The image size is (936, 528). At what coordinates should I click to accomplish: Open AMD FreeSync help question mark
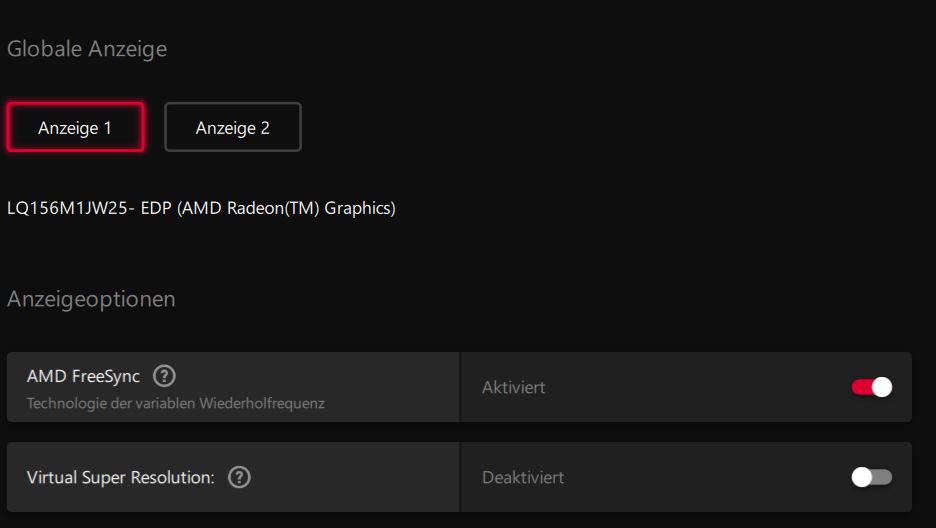tap(164, 376)
